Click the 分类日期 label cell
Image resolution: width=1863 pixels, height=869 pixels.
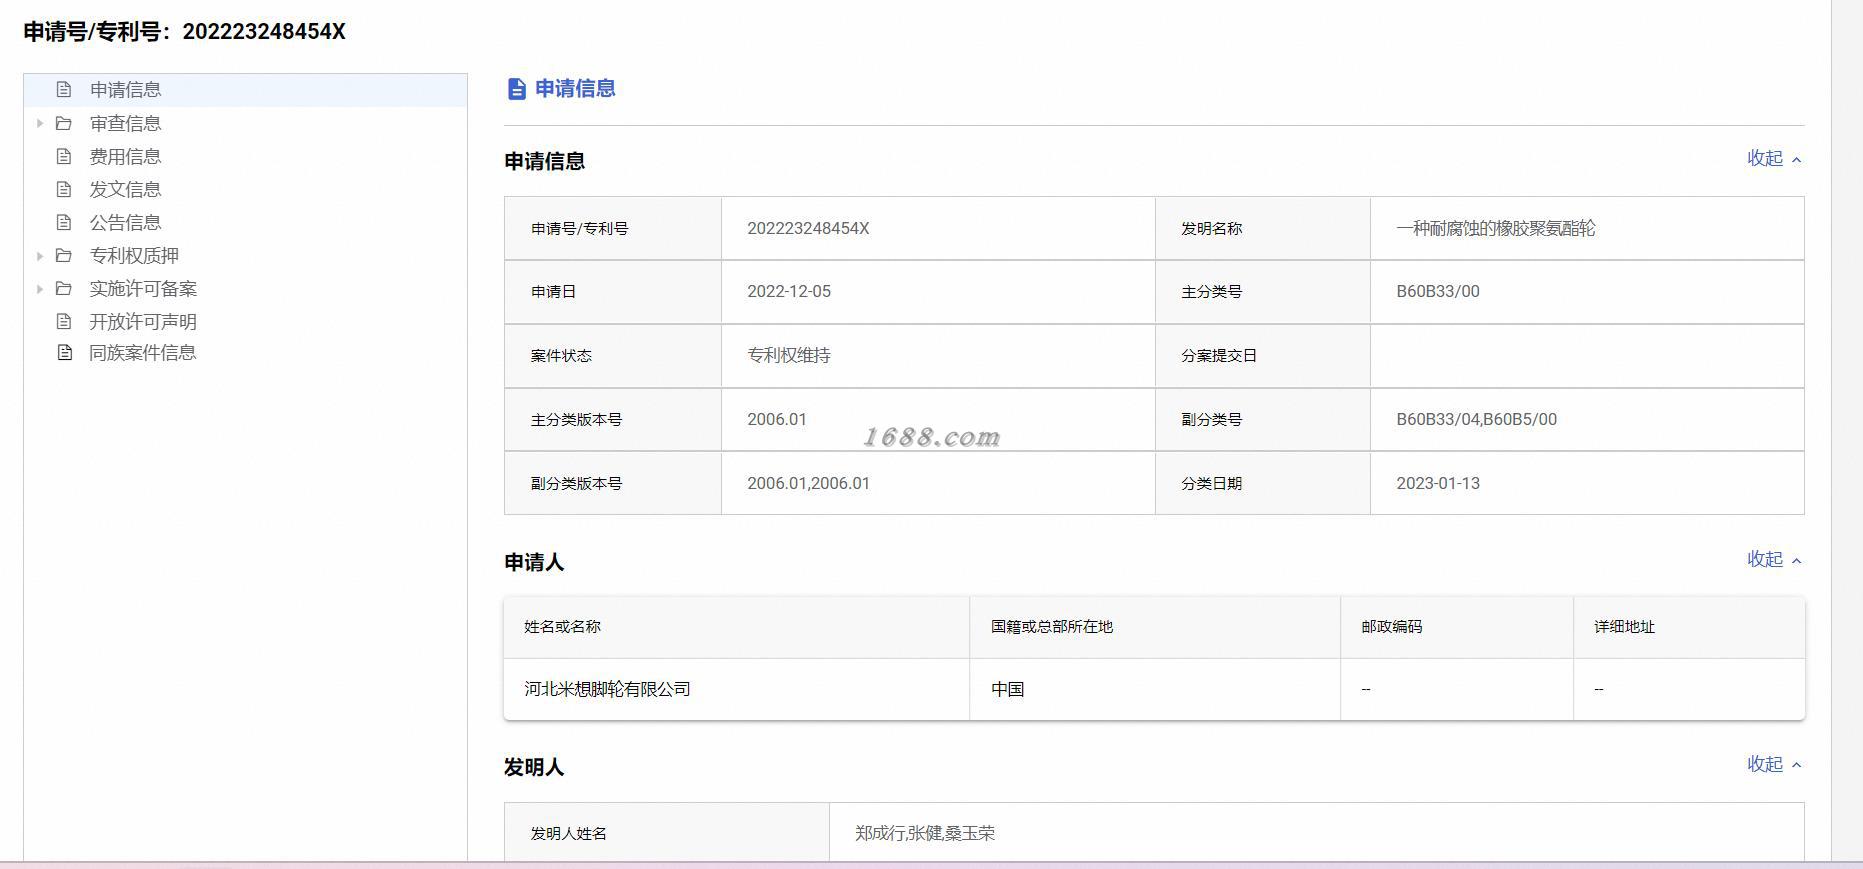click(x=1262, y=483)
